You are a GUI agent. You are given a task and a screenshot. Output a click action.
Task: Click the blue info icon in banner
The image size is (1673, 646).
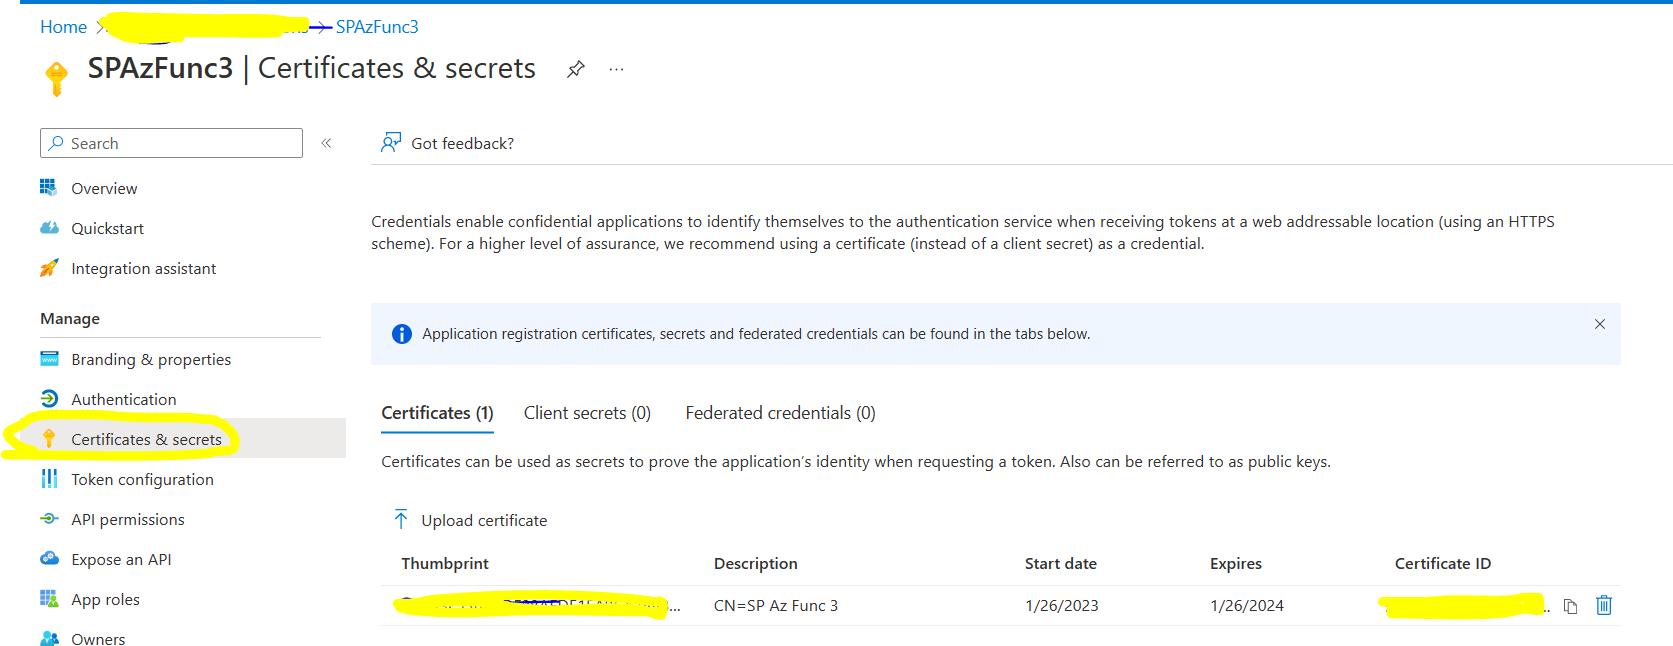402,334
